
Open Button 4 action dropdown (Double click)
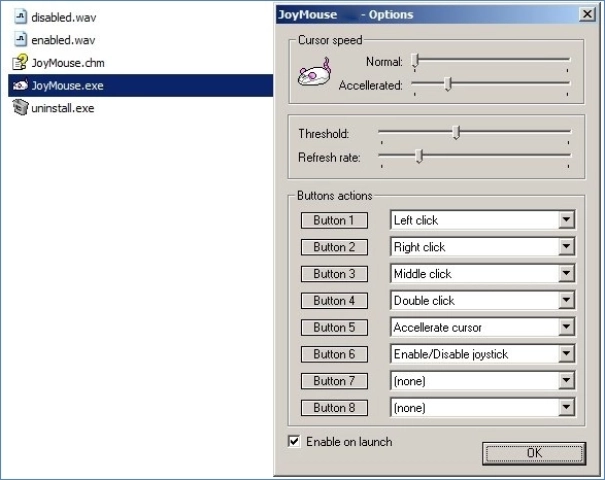tap(566, 300)
